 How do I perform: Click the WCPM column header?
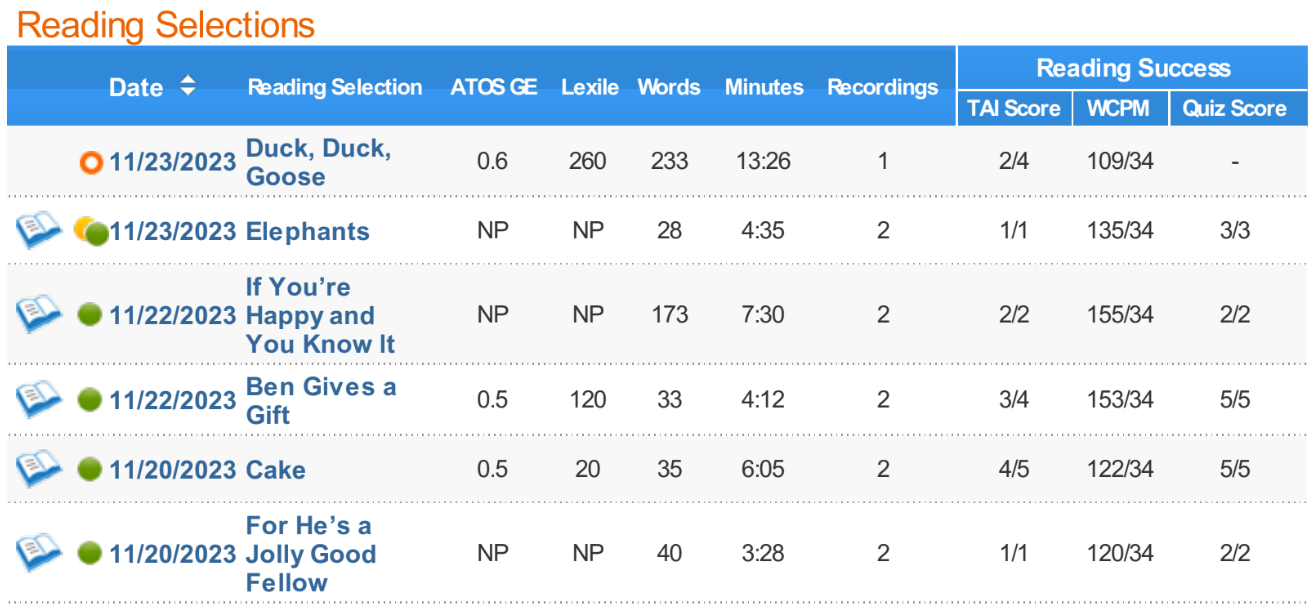(1120, 108)
